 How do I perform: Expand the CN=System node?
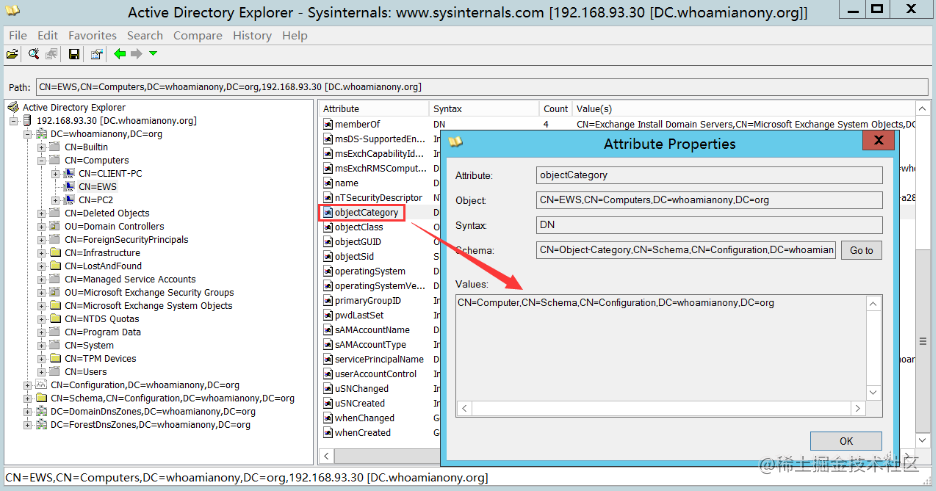click(x=41, y=345)
